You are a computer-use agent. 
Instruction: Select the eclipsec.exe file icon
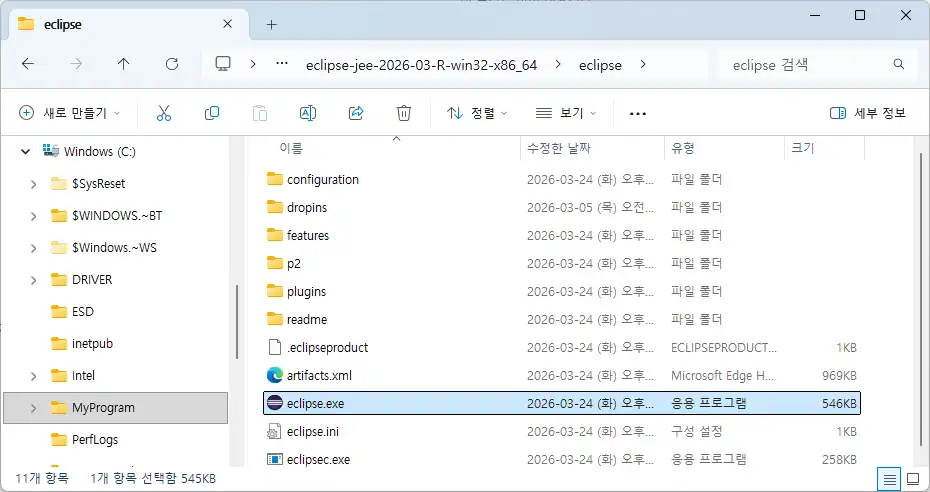275,459
